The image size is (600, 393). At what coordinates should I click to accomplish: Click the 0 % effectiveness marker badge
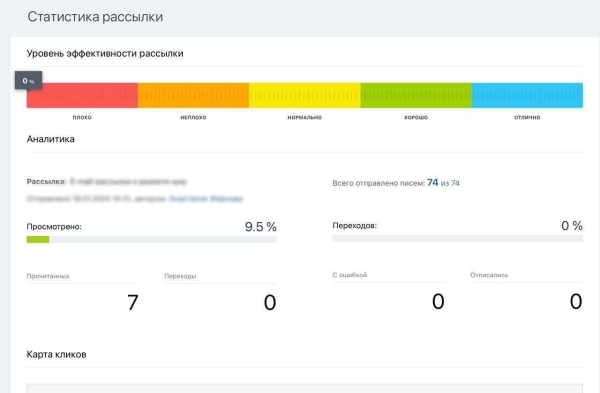tap(28, 80)
